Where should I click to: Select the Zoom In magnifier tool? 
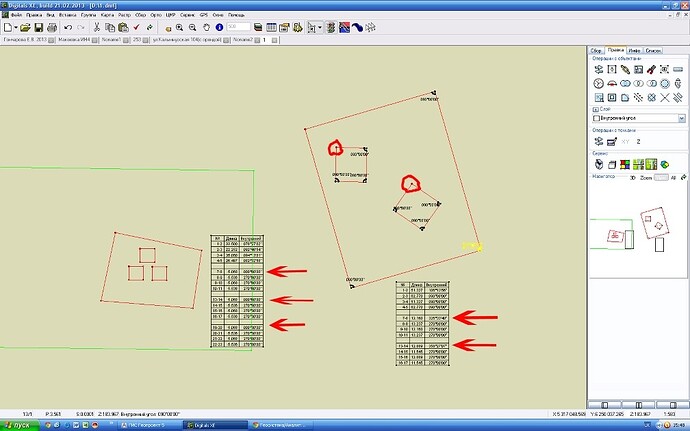180,27
